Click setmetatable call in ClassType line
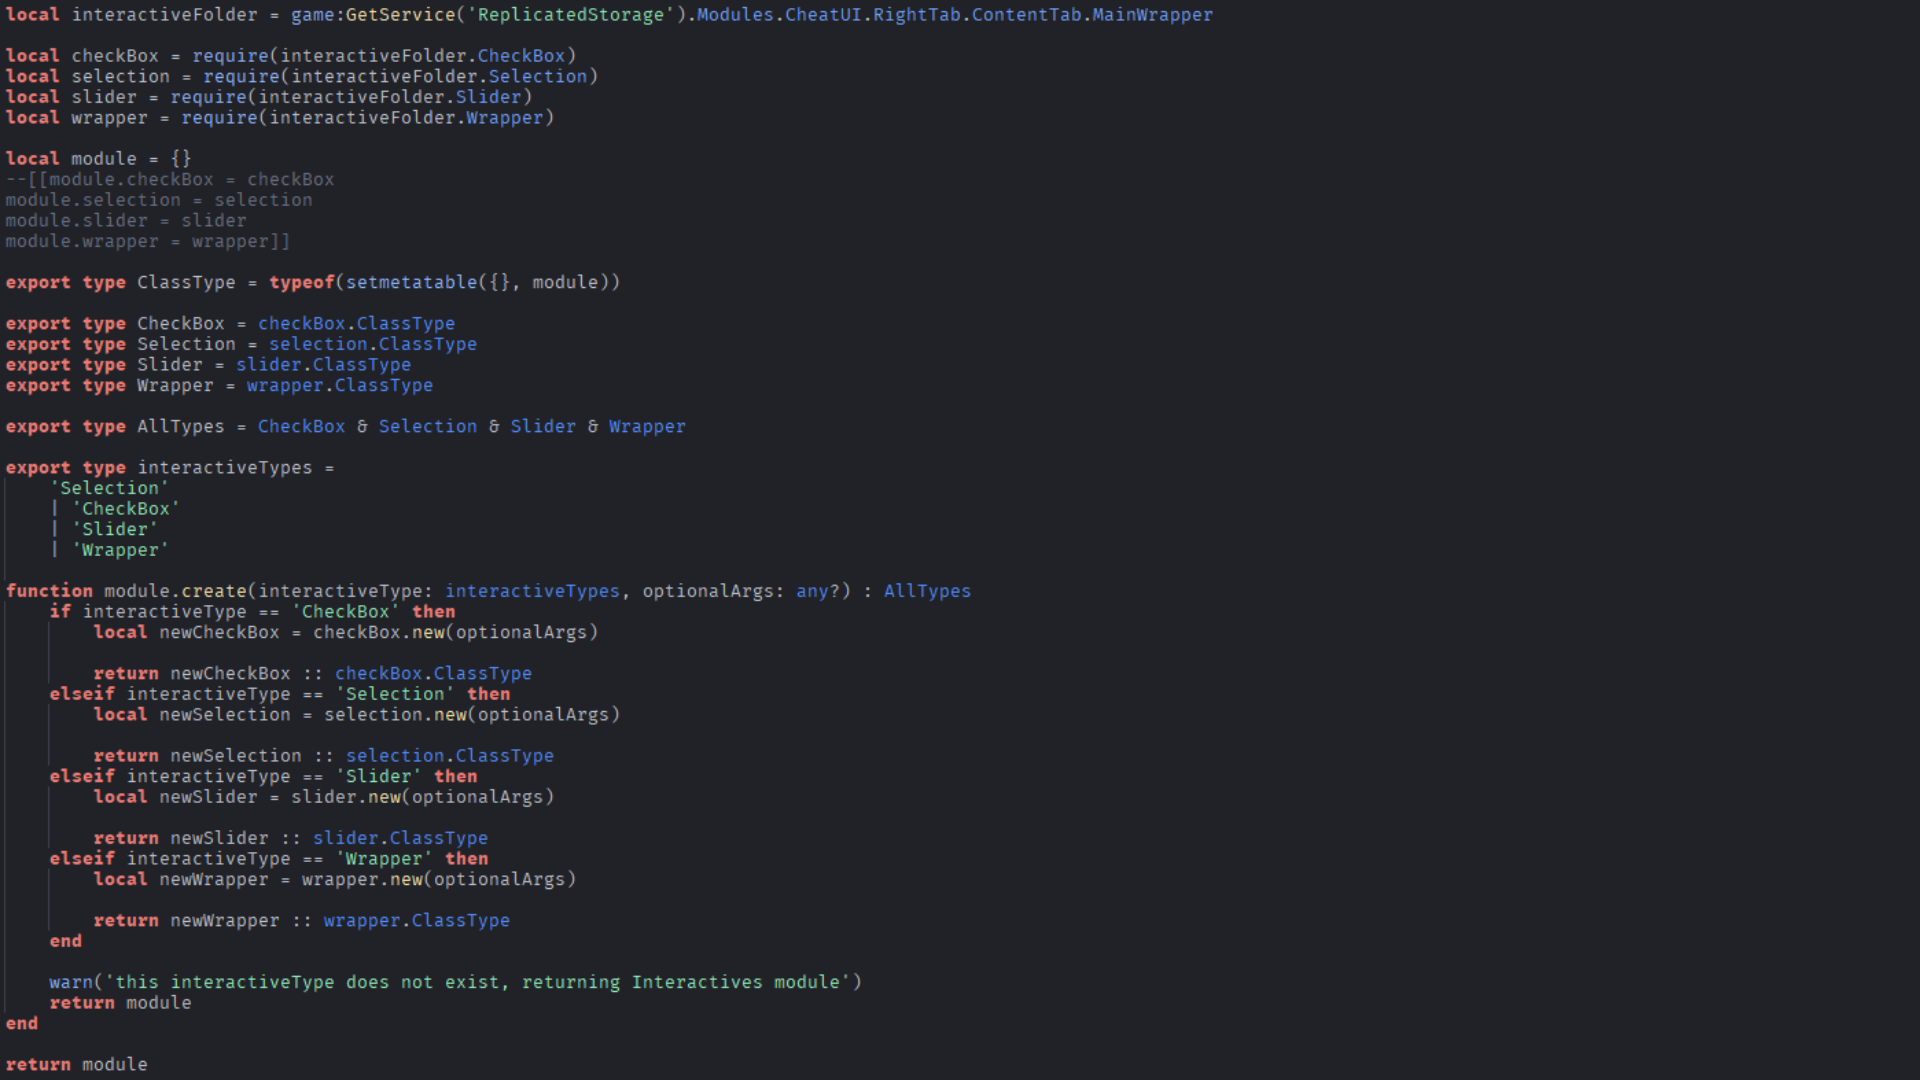The width and height of the screenshot is (1920, 1080). [x=412, y=283]
